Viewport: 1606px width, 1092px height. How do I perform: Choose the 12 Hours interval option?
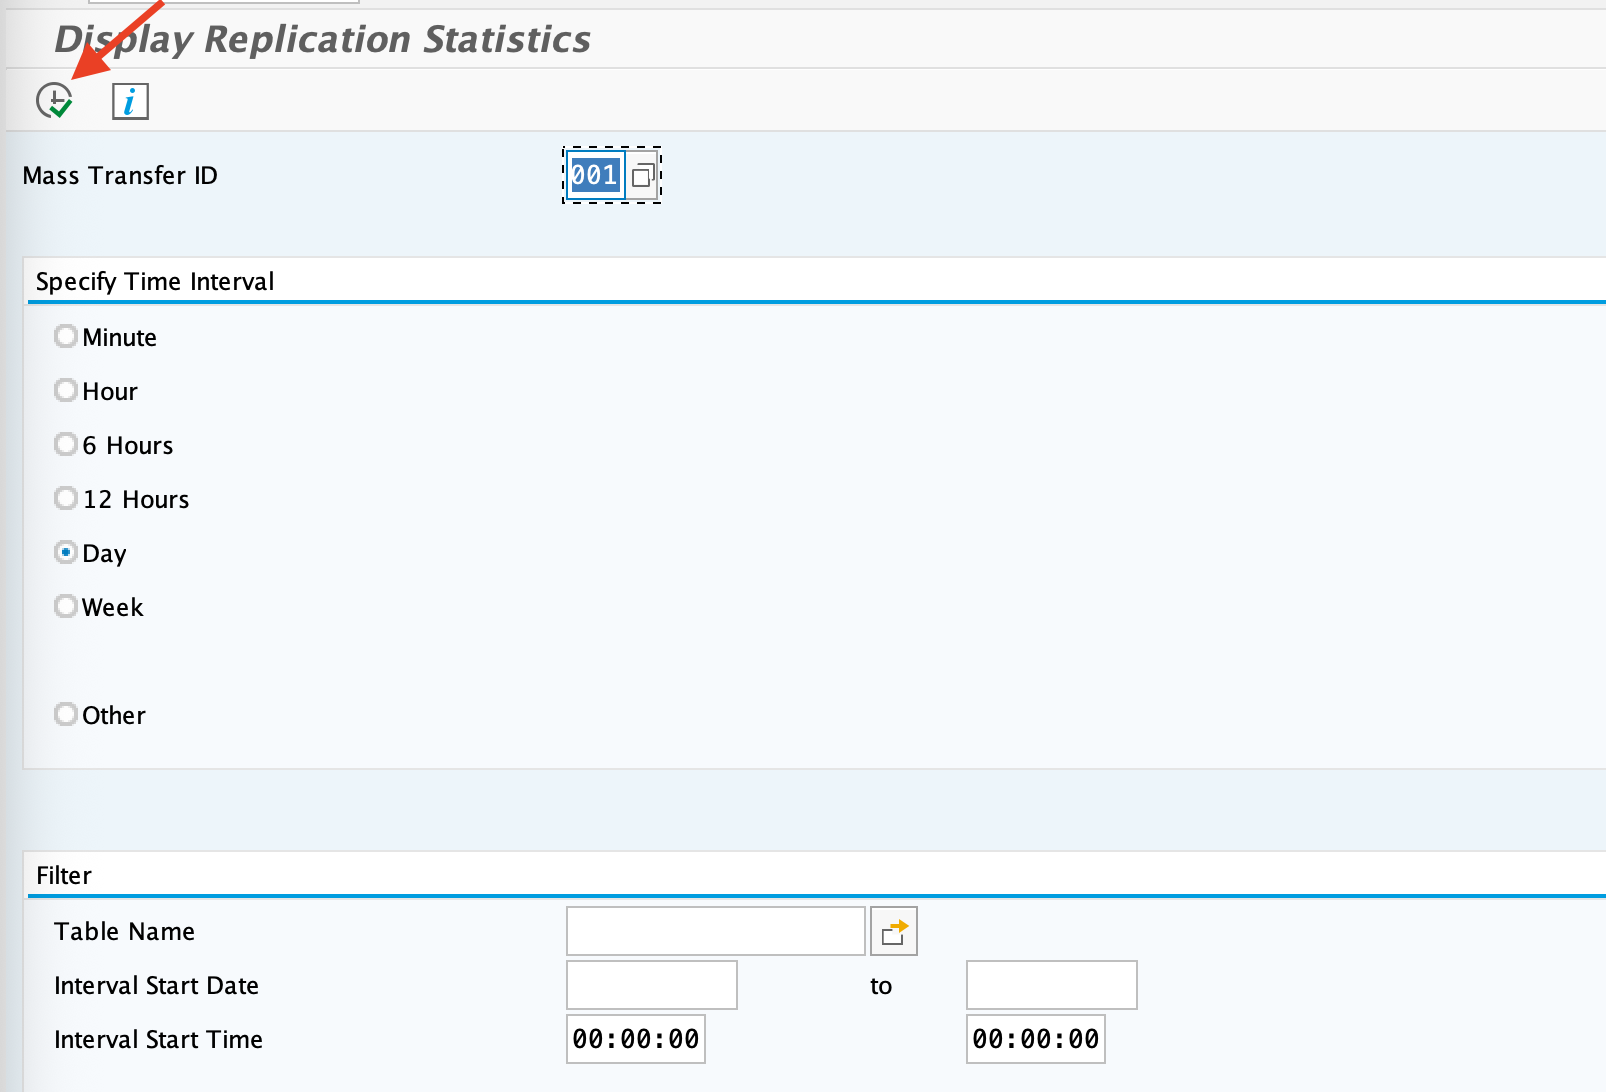point(66,498)
